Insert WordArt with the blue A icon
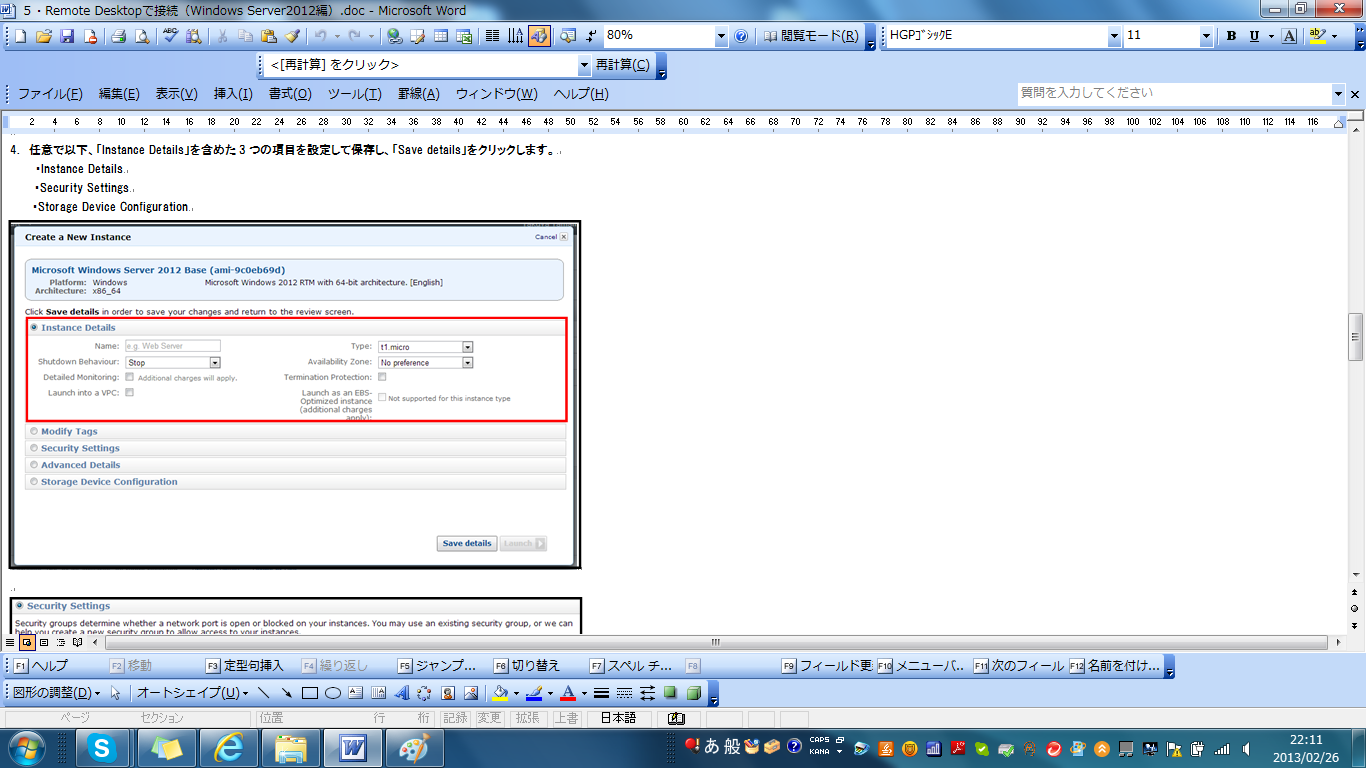 [x=402, y=692]
